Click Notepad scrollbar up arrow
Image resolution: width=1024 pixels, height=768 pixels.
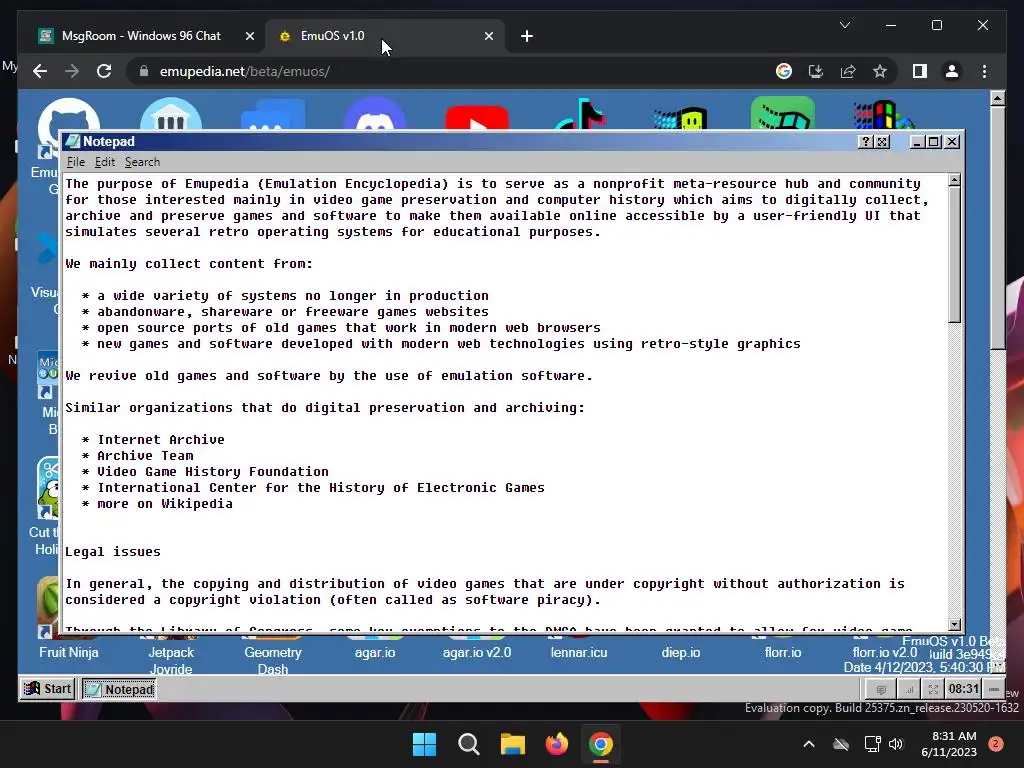(955, 180)
